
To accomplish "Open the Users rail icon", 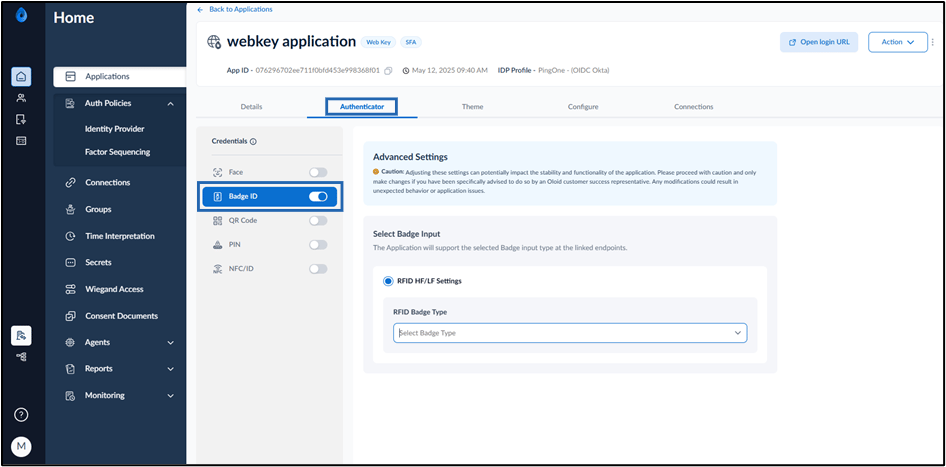I will (21, 98).
